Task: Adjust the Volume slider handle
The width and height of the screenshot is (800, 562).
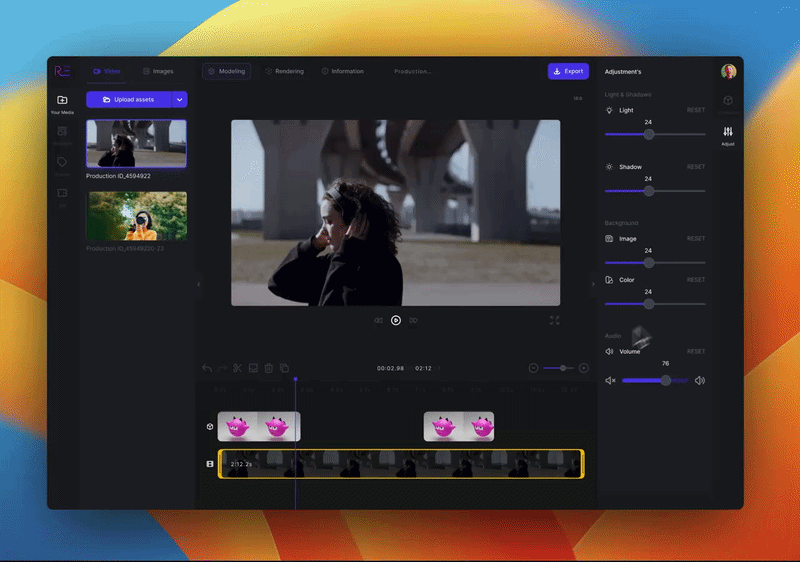Action: point(665,380)
